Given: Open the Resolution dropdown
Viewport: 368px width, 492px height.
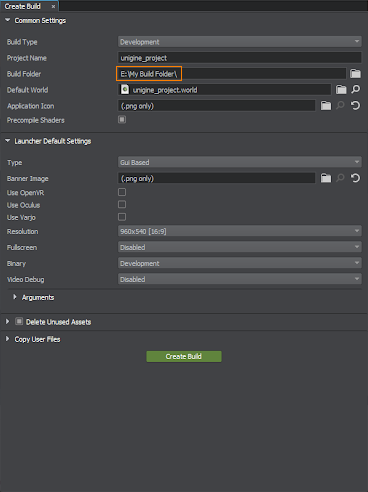Looking at the screenshot, I should tap(240, 231).
